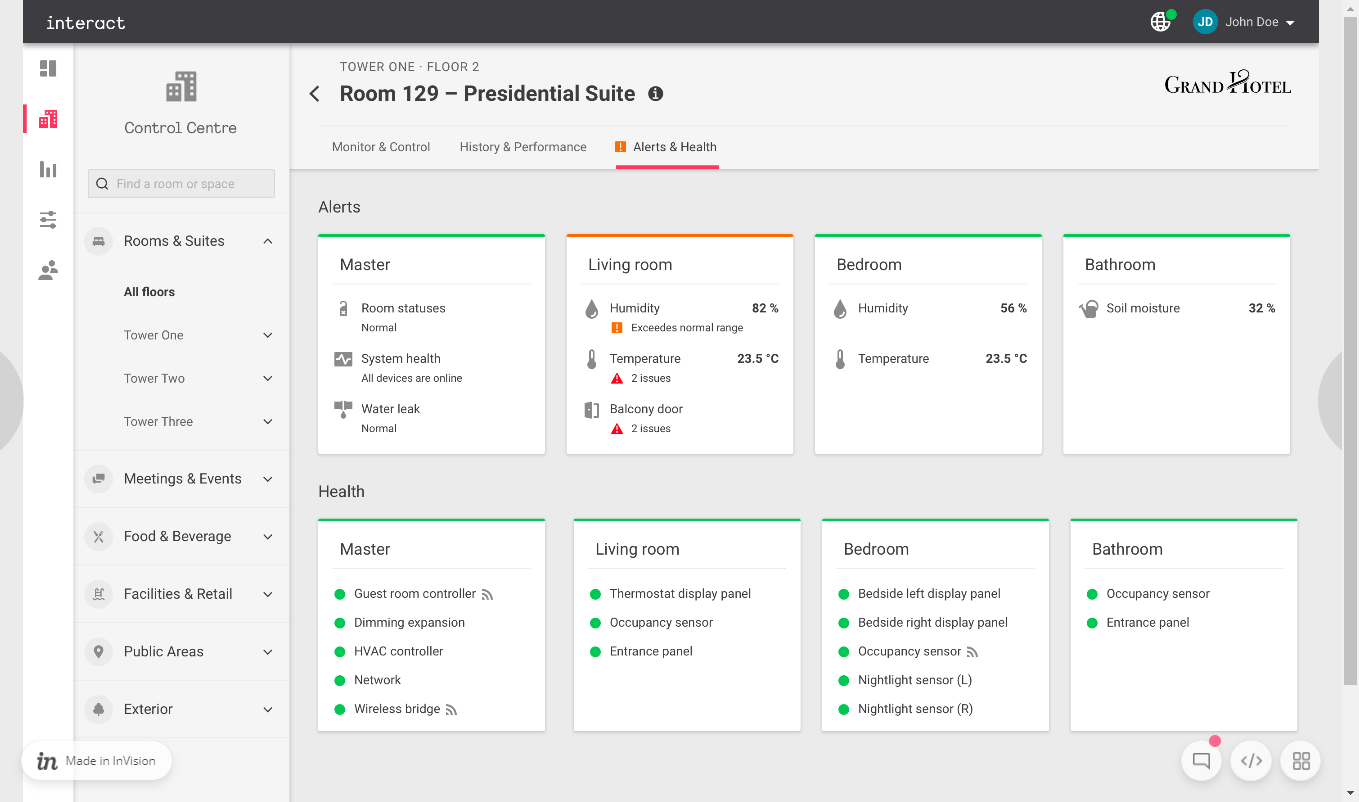Expand the Meetings & Events section
The height and width of the screenshot is (802, 1359).
tap(267, 479)
